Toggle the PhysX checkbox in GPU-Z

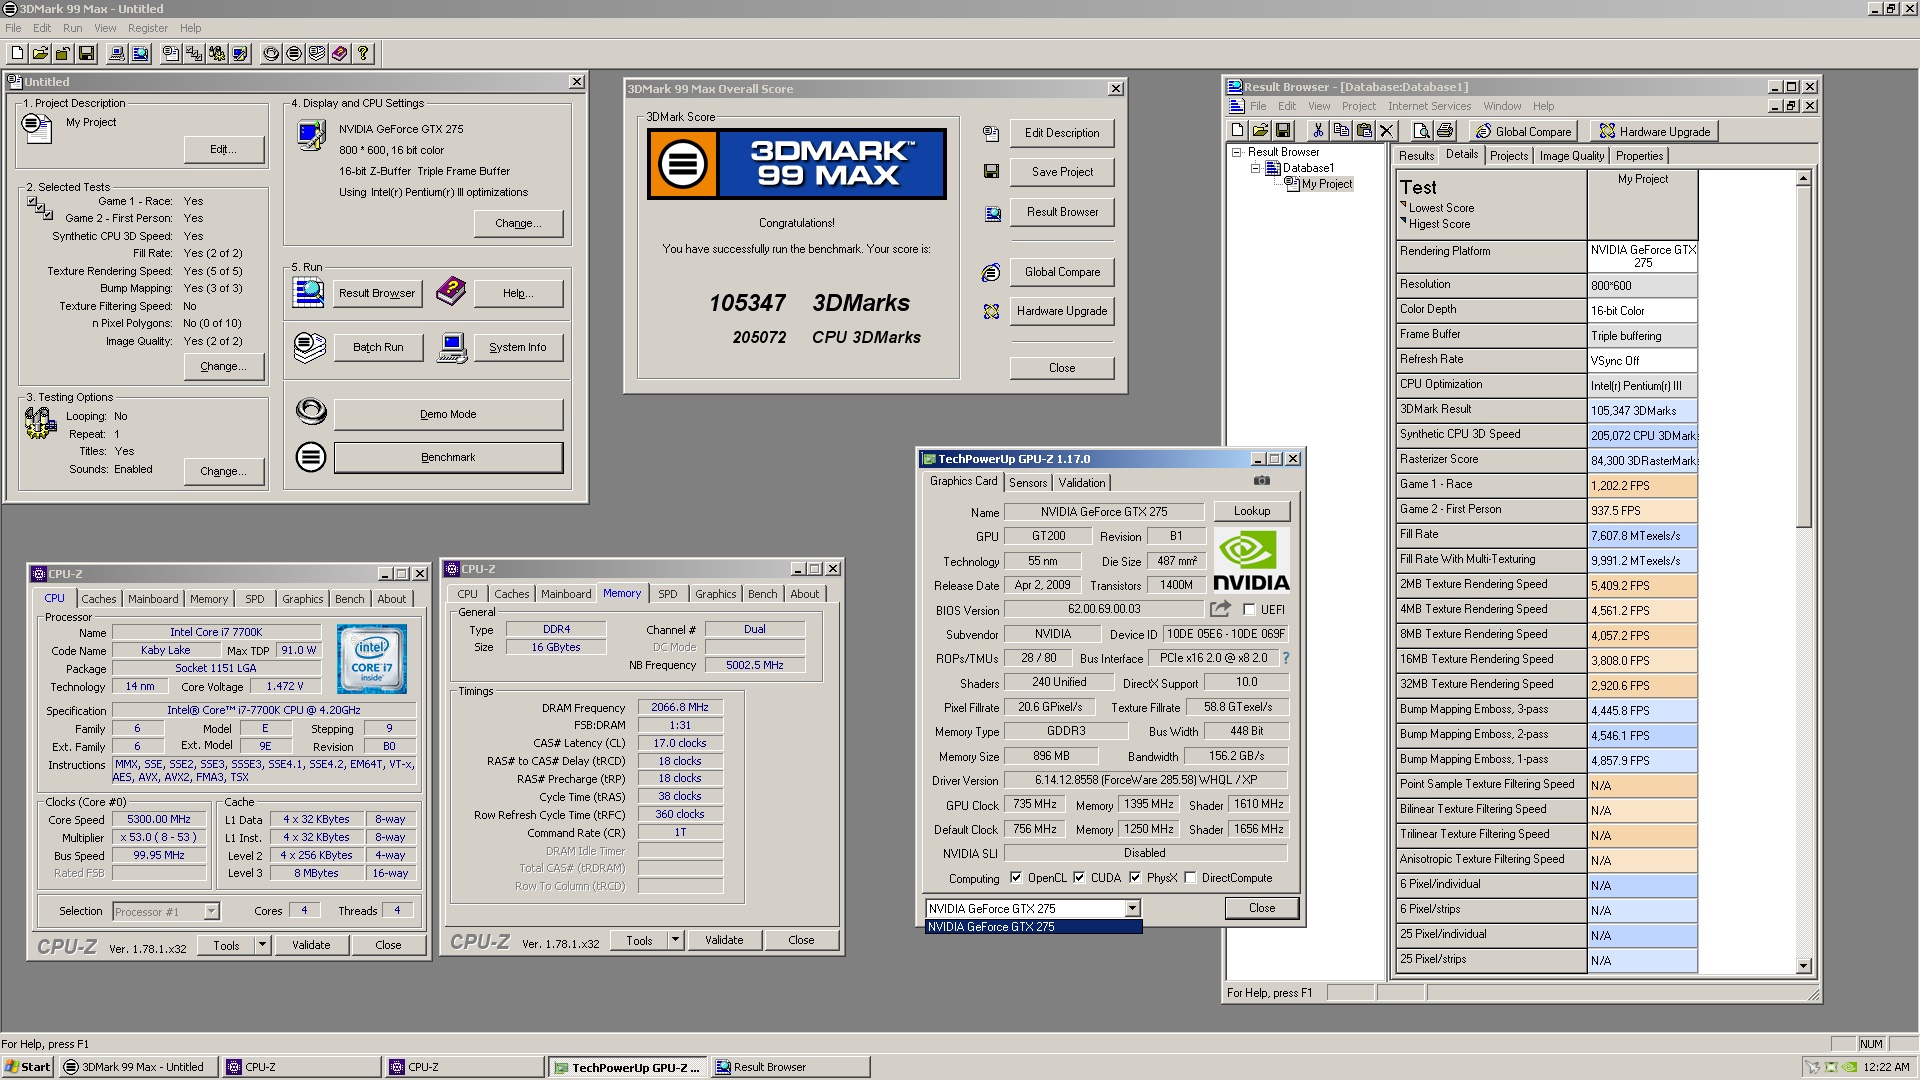click(1135, 878)
